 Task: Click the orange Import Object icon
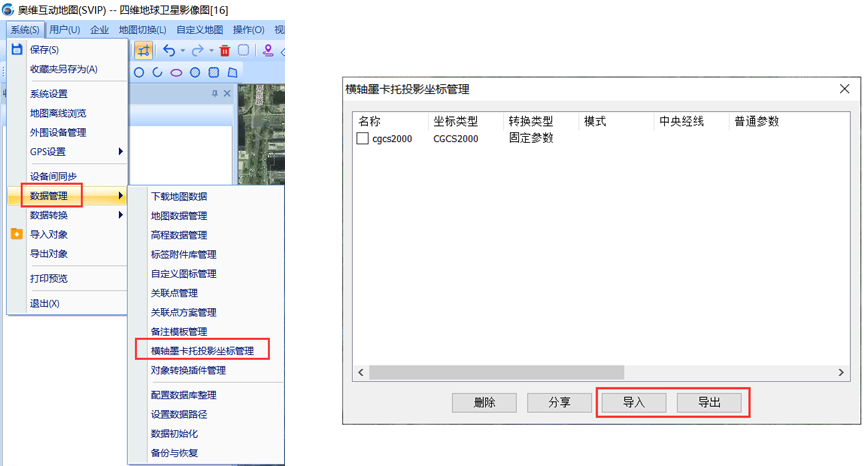(16, 234)
